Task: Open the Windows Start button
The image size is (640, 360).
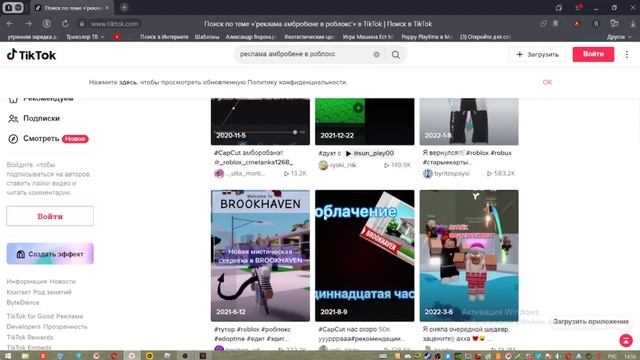Action: tap(7, 356)
